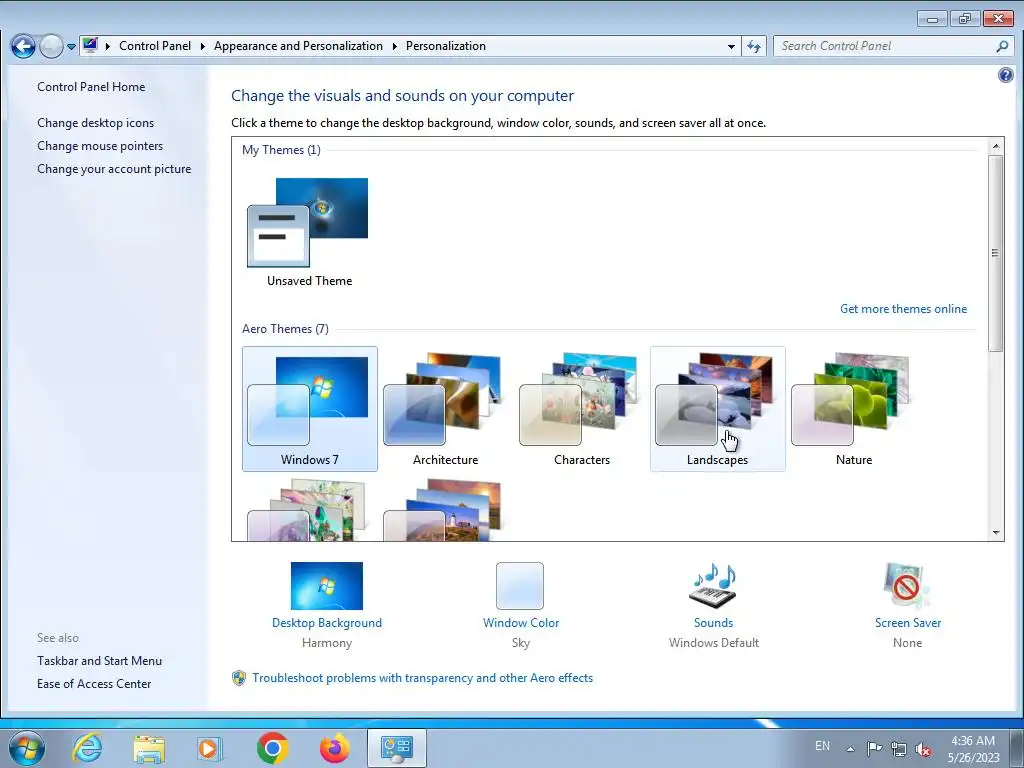Open Troubleshoot problems with transparency link

[423, 678]
